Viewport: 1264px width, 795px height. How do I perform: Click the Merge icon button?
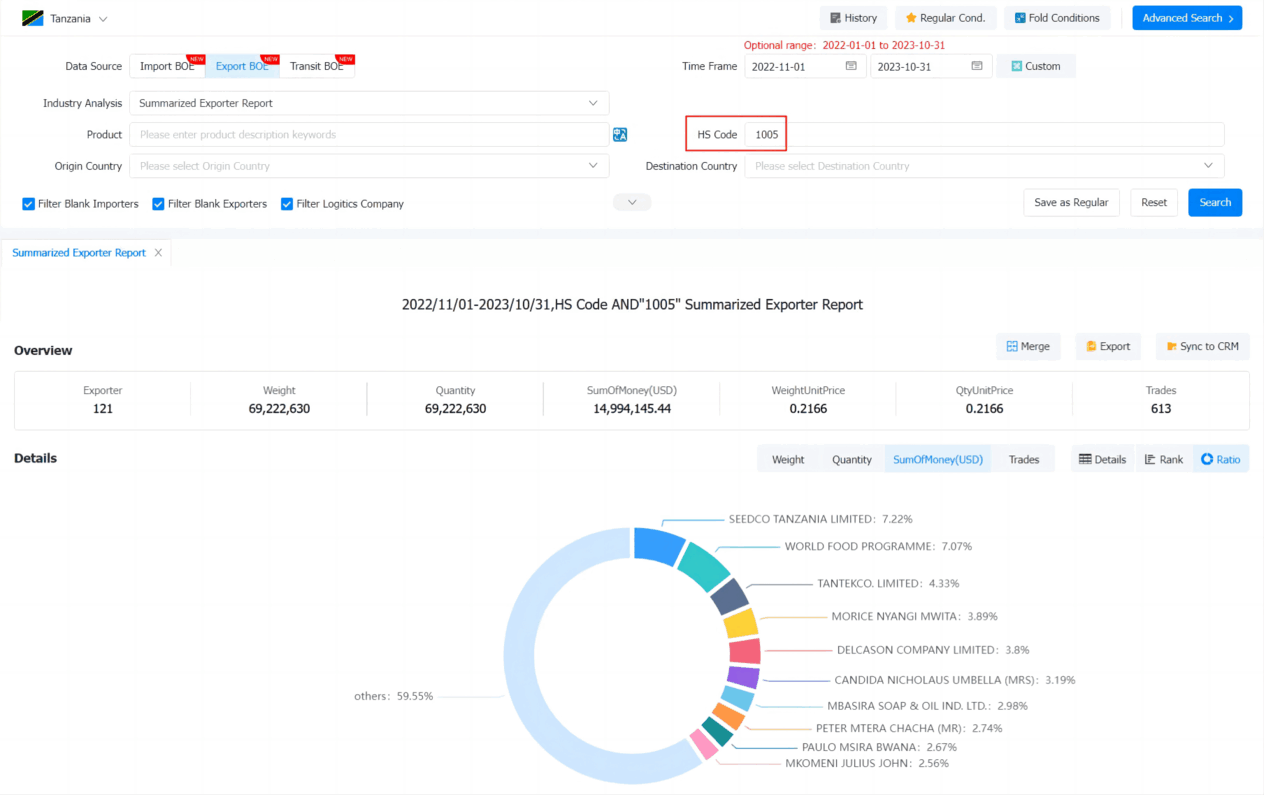[1028, 346]
